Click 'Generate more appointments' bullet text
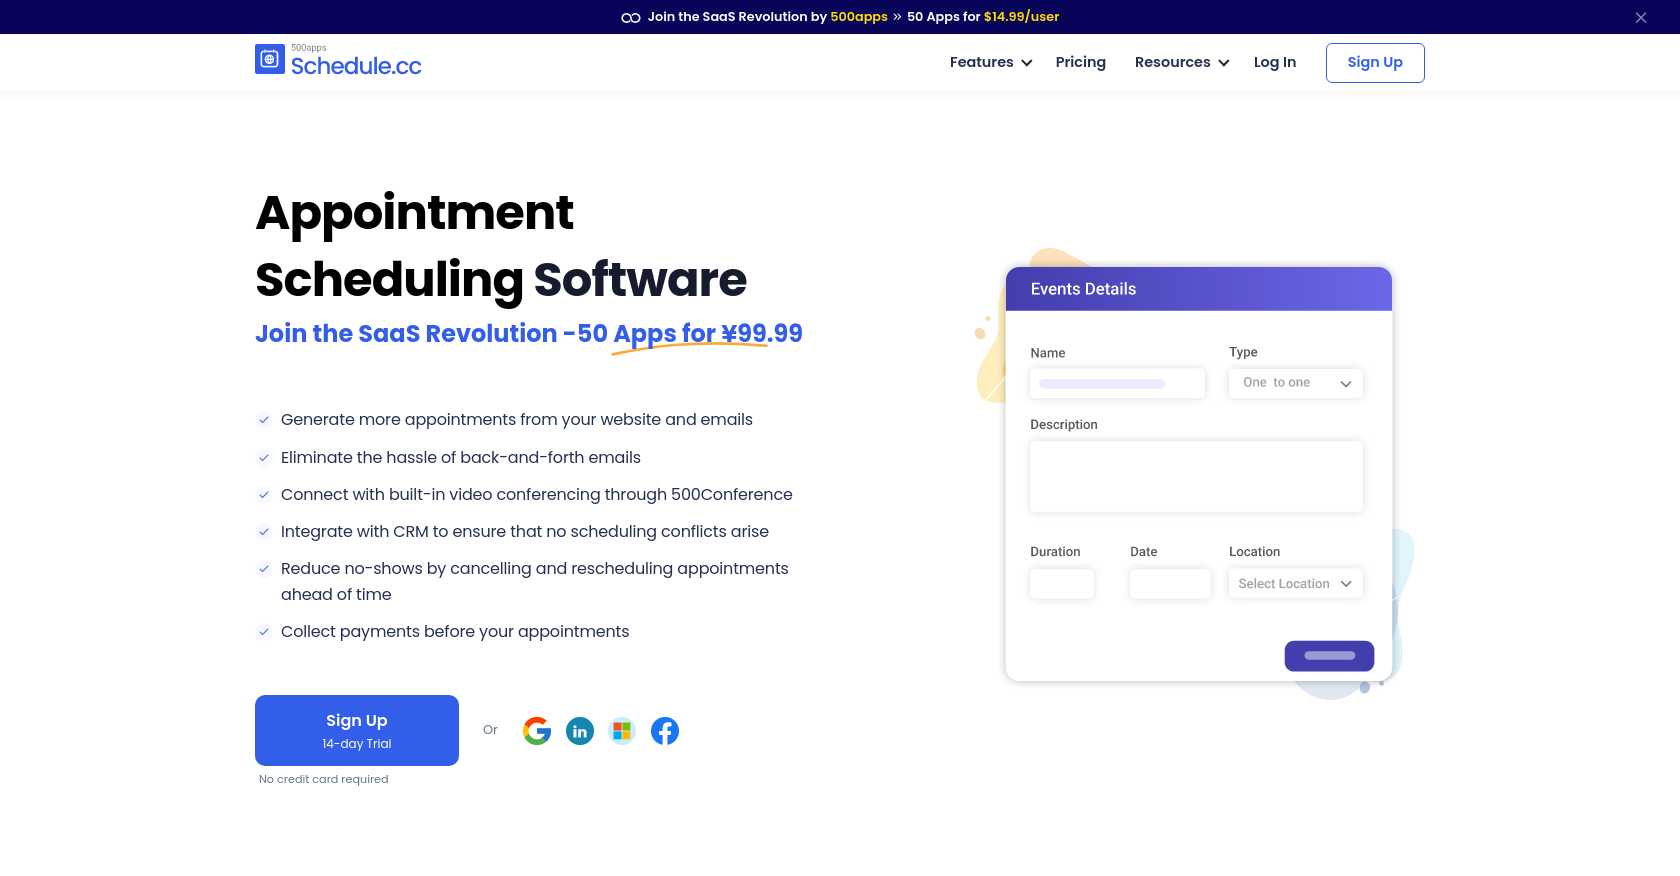 click(x=517, y=420)
